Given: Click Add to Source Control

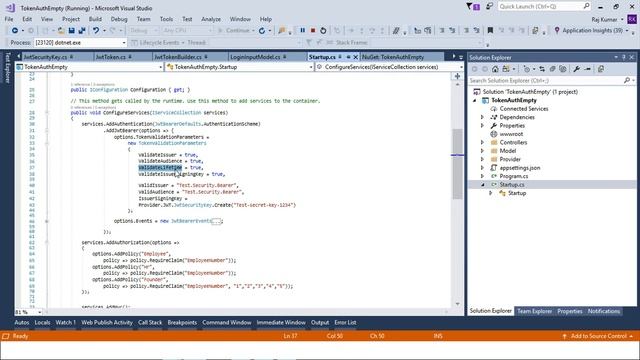Looking at the screenshot, I should [x=598, y=336].
